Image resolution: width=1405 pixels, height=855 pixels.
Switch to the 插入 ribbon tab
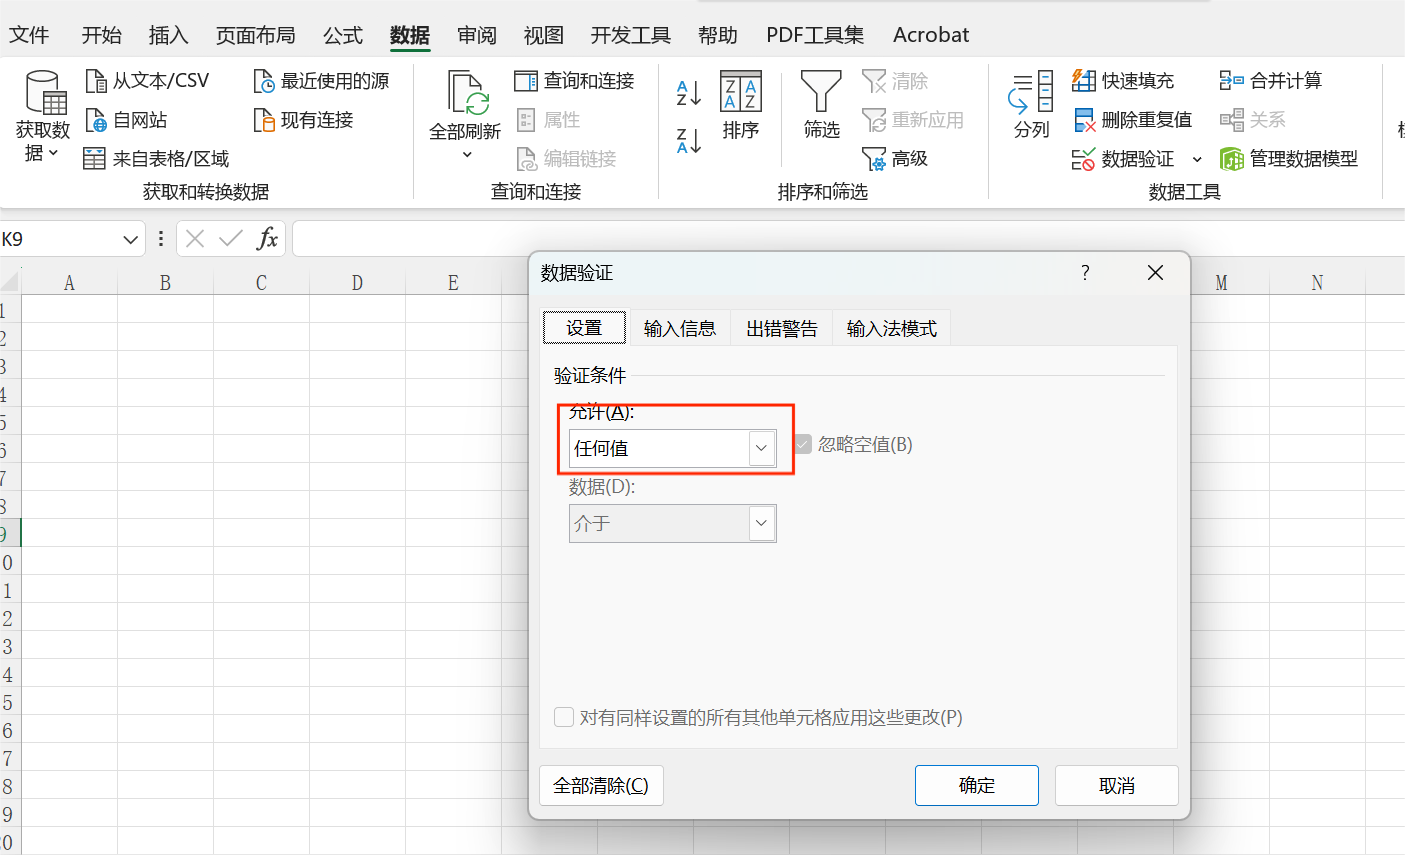click(168, 35)
